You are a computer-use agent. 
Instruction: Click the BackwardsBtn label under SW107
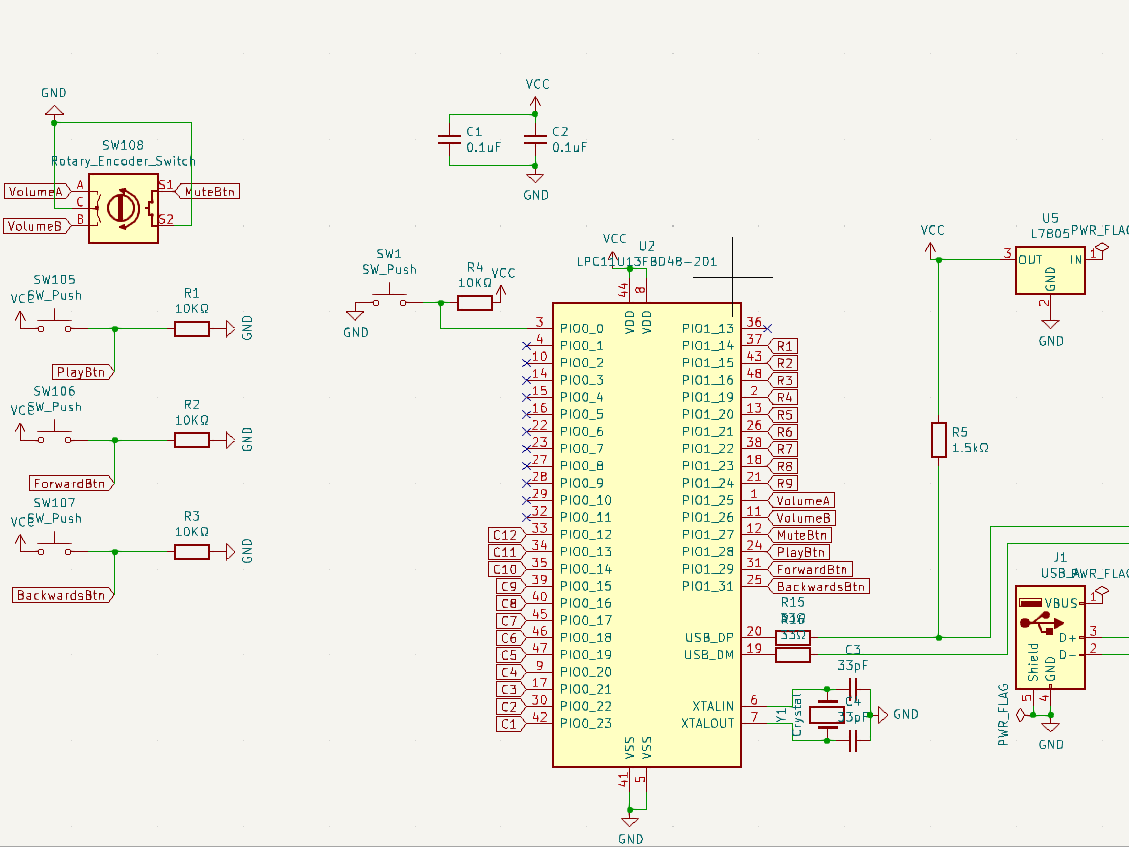pos(63,595)
